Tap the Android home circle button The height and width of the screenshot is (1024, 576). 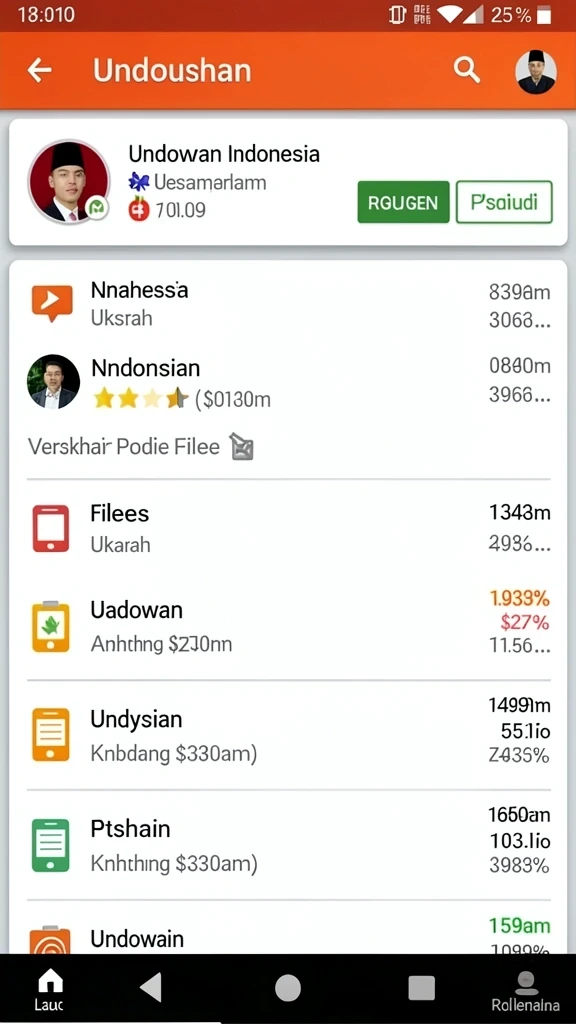tap(288, 988)
